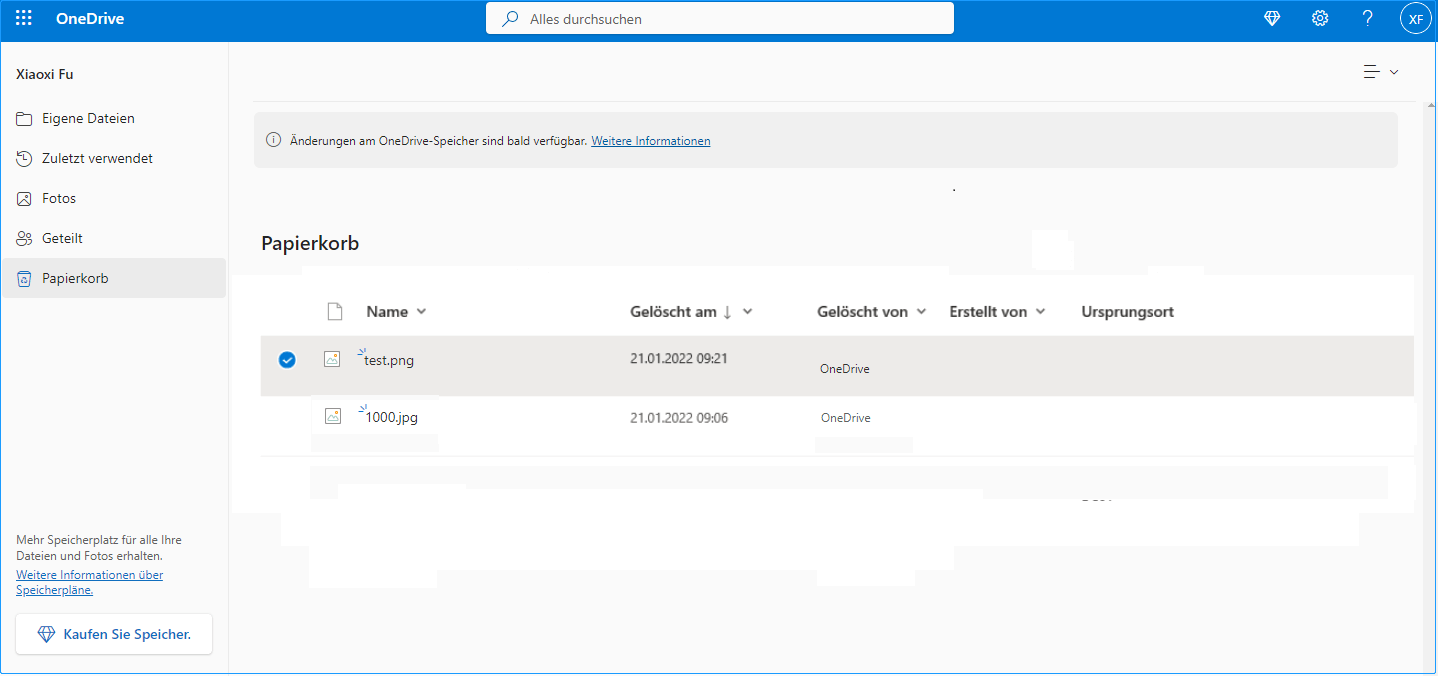Click the OneDrive title in header
Viewport: 1438px width, 676px height.
90,19
